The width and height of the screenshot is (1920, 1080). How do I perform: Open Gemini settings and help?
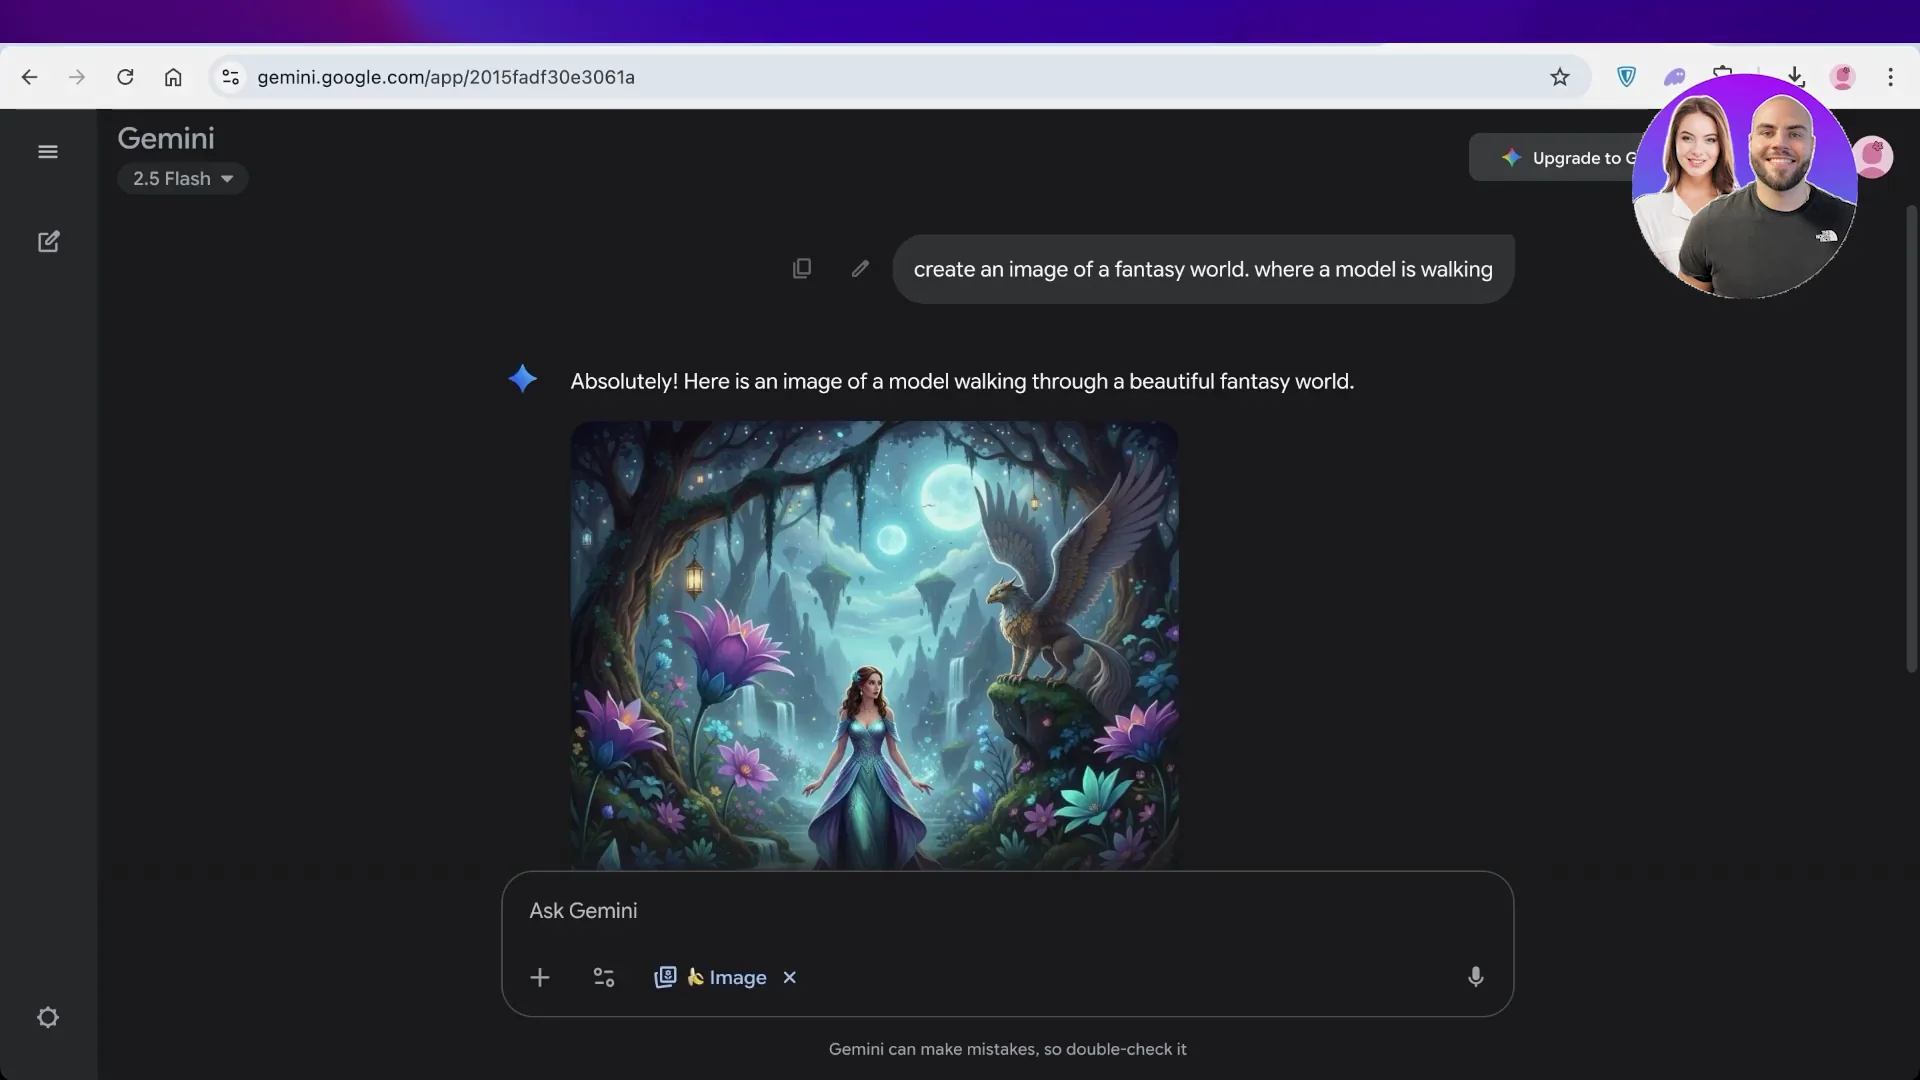click(48, 1017)
